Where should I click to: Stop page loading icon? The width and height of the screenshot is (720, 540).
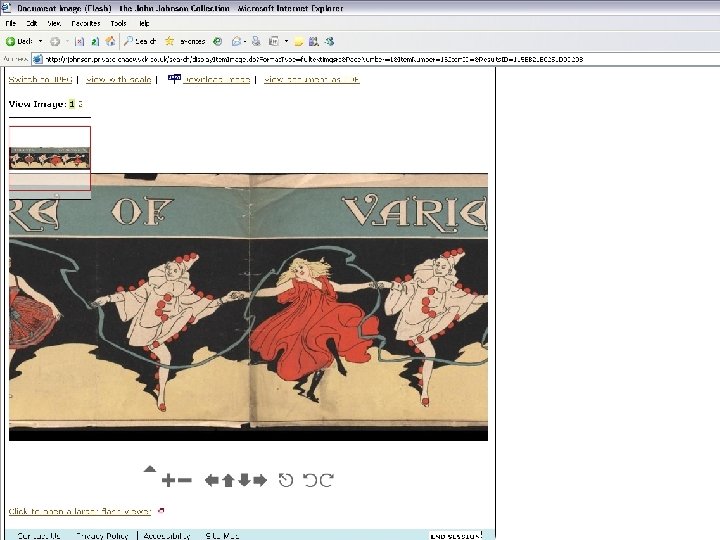(x=79, y=42)
